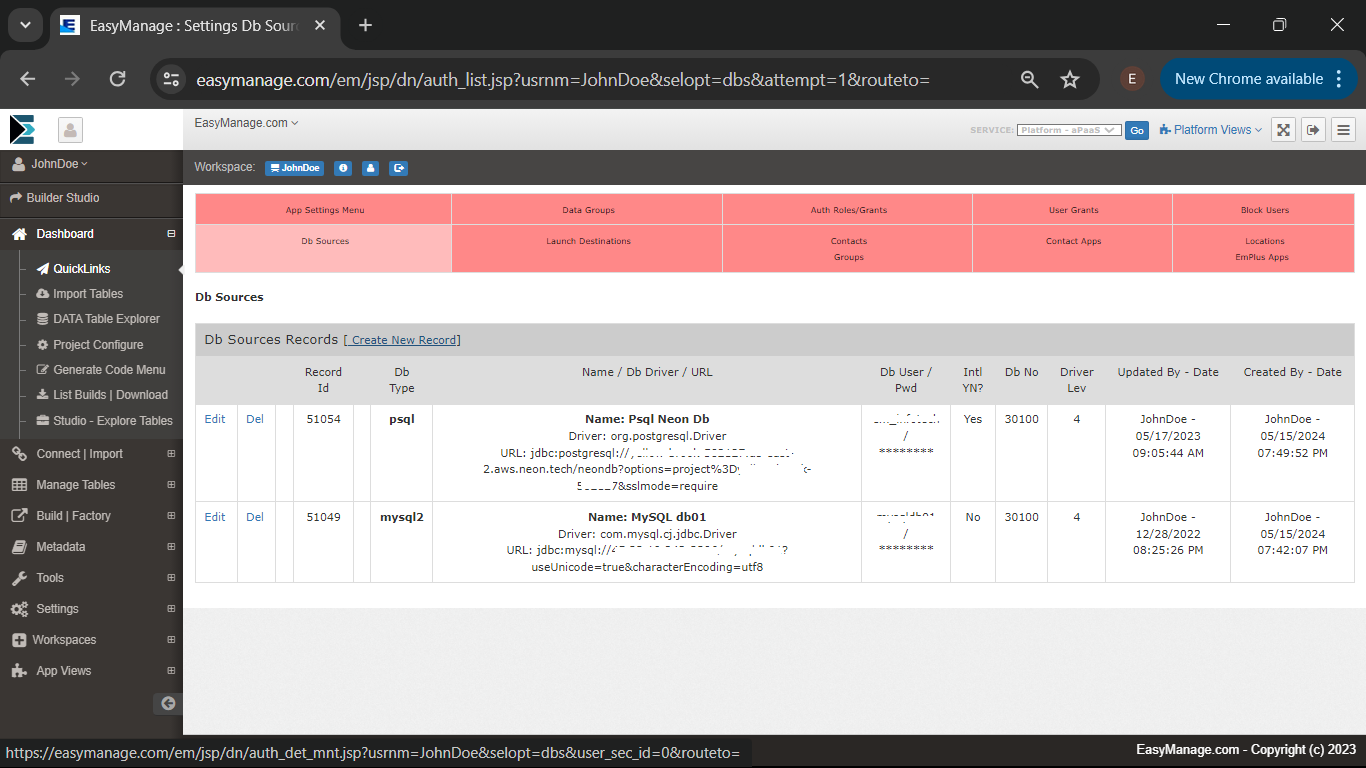This screenshot has height=768, width=1366.
Task: Open the Service Platform - aPaaS select box
Action: tap(1069, 130)
